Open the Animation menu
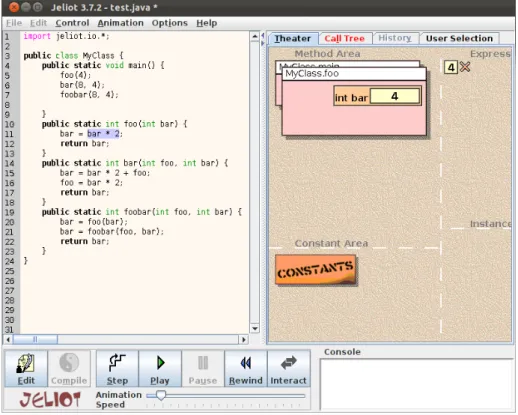518x415 pixels. click(120, 23)
